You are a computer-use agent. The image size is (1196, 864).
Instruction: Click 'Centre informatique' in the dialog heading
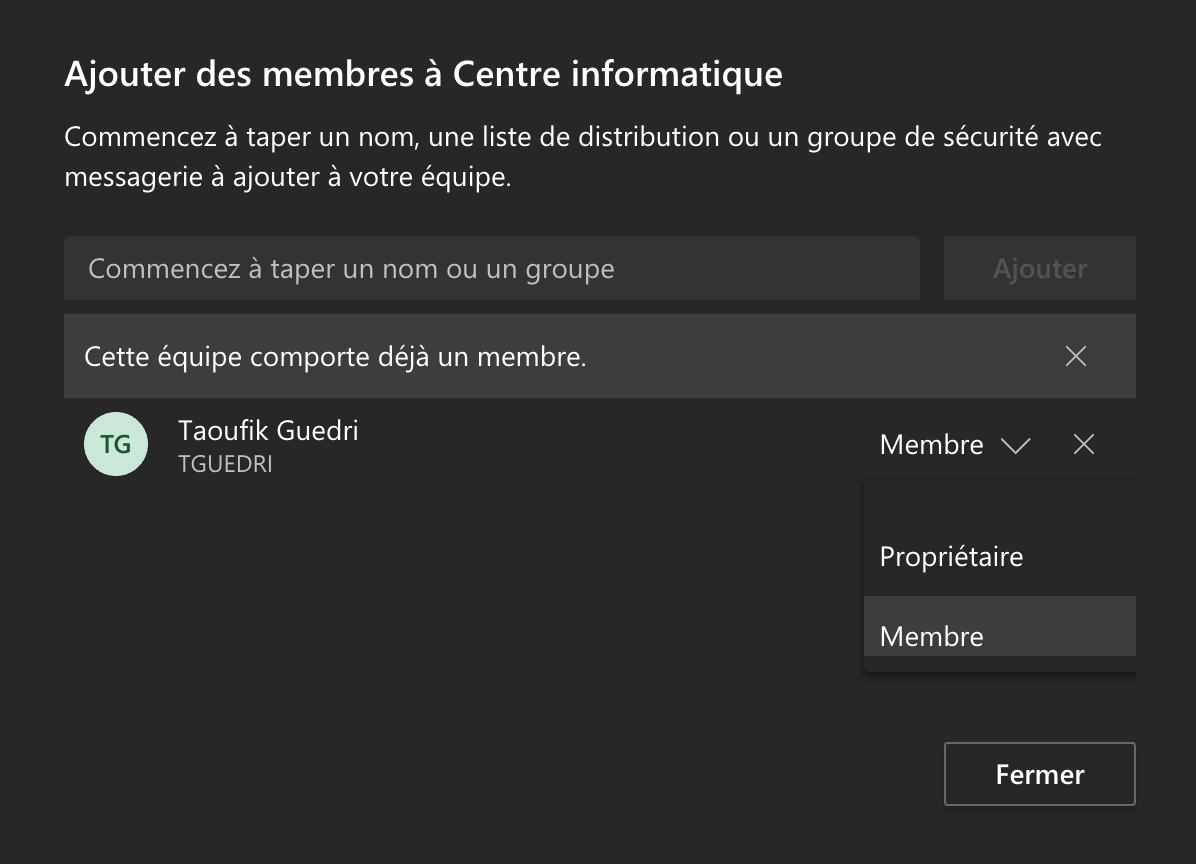coord(617,74)
